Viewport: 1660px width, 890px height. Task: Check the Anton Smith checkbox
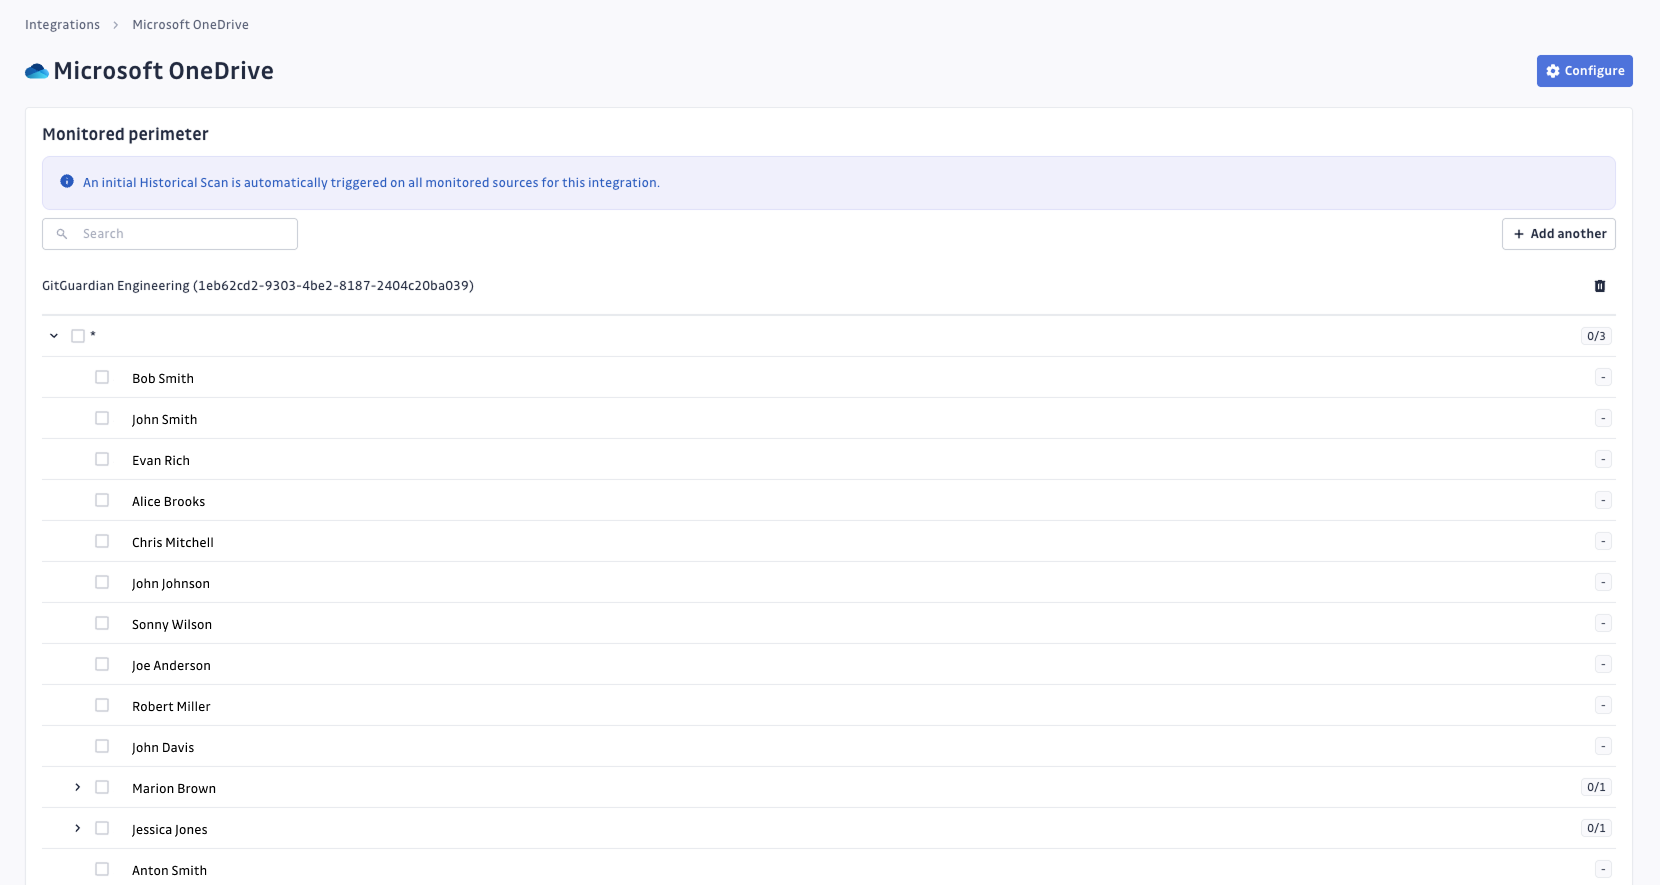click(102, 869)
